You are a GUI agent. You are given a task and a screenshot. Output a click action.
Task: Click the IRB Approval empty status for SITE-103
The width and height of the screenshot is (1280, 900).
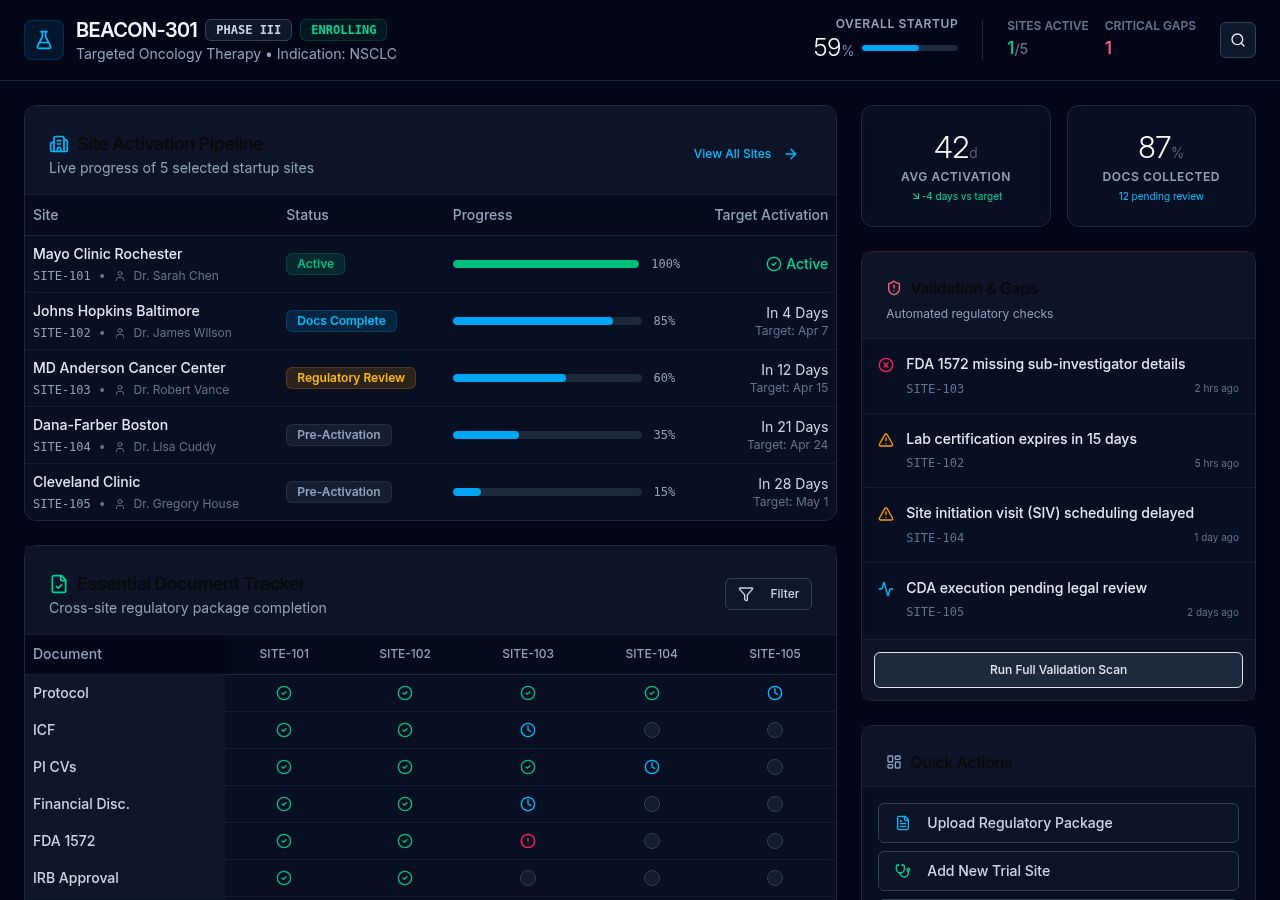tap(528, 878)
